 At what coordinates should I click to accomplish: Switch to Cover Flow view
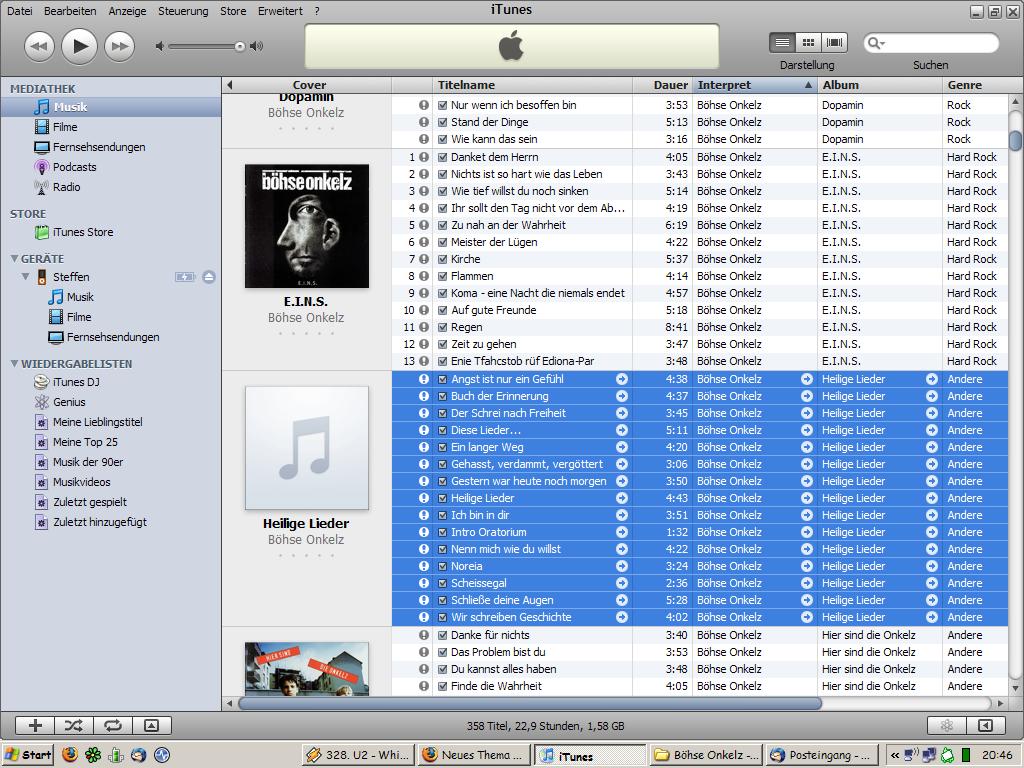pyautogui.click(x=834, y=43)
